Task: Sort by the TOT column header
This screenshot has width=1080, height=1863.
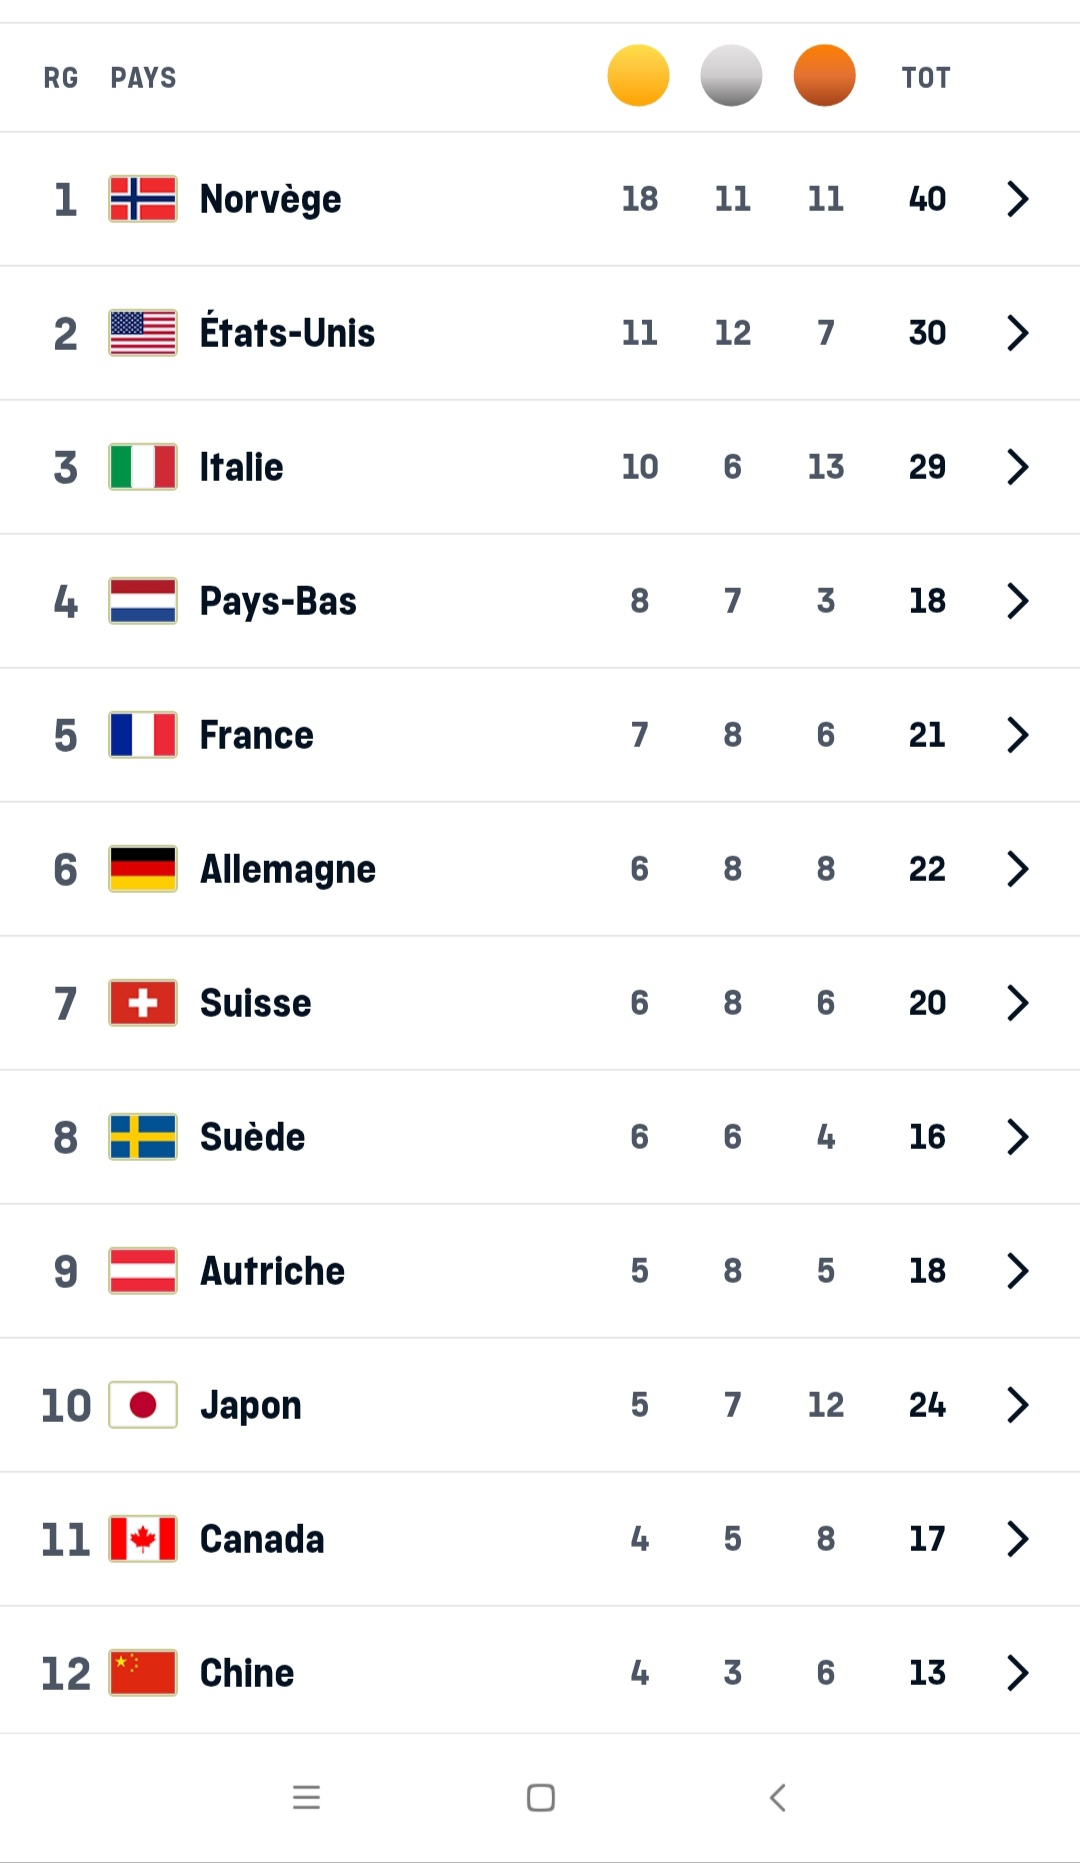Action: point(925,78)
